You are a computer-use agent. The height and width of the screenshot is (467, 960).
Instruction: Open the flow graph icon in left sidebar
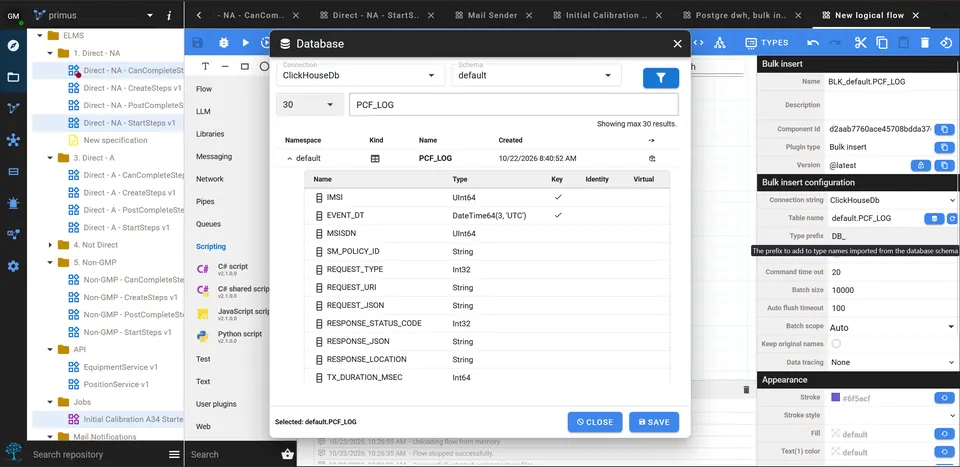pyautogui.click(x=13, y=108)
